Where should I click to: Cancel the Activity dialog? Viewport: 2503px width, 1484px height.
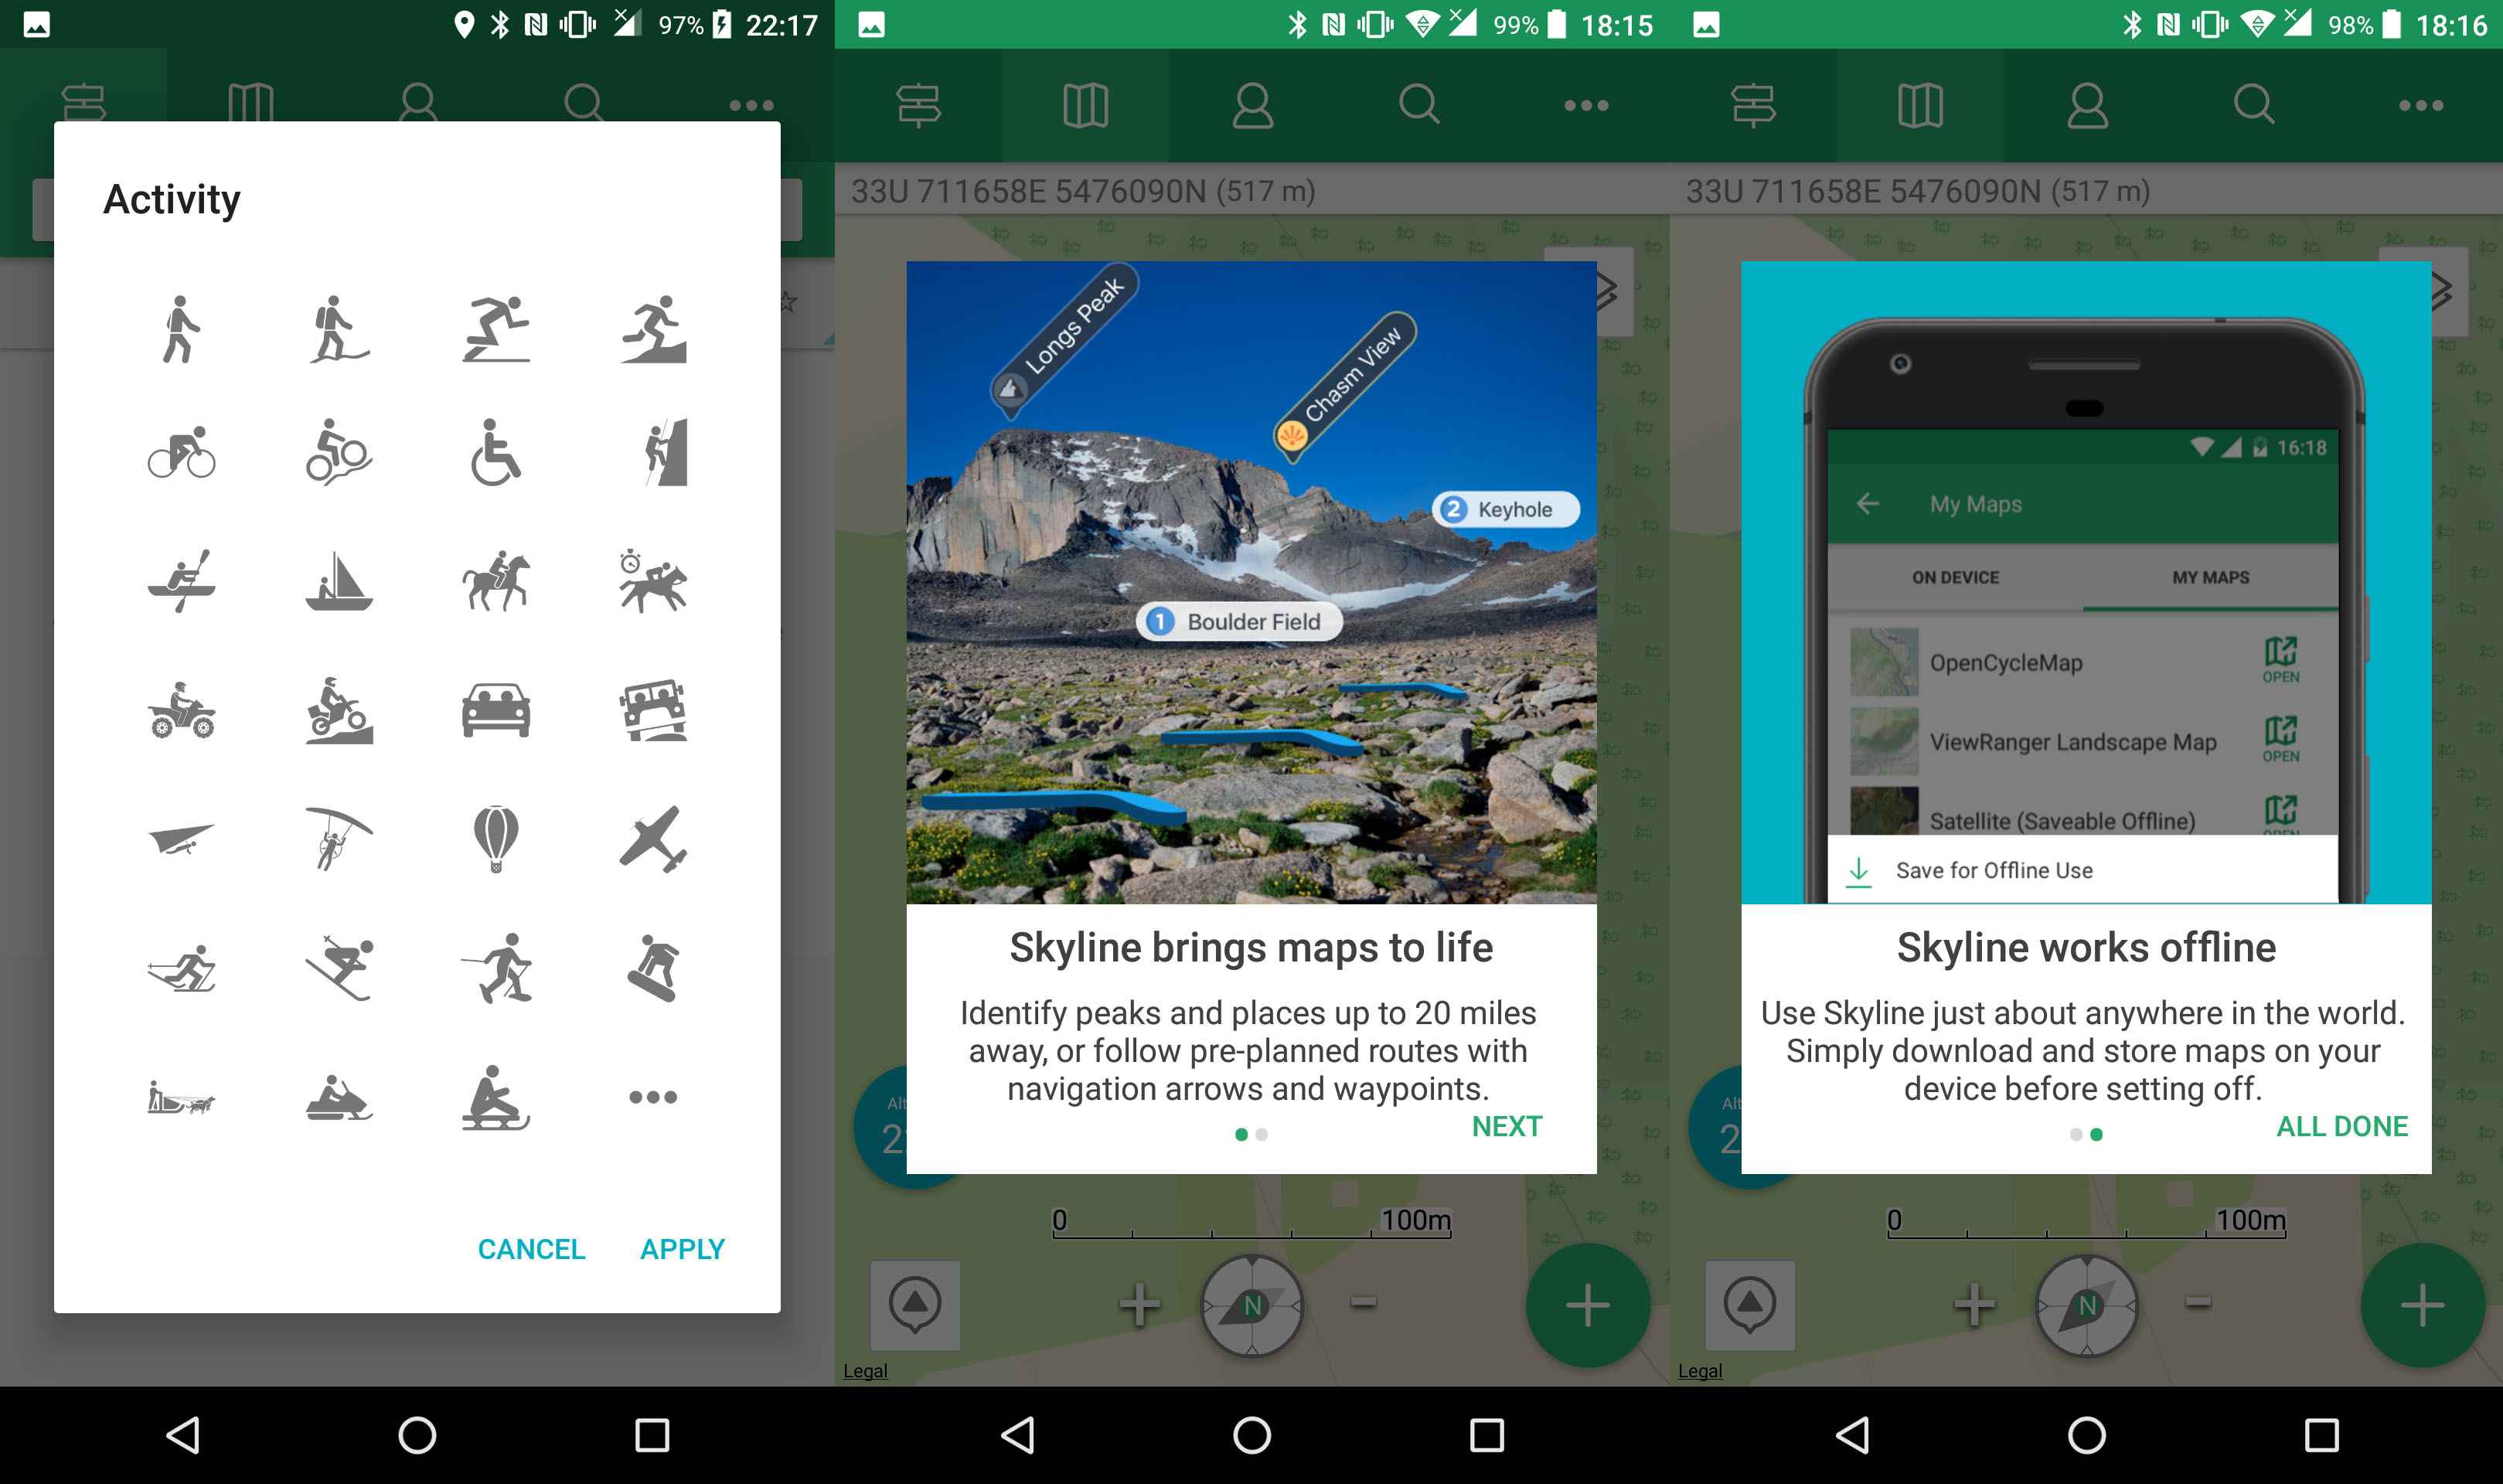click(531, 1249)
